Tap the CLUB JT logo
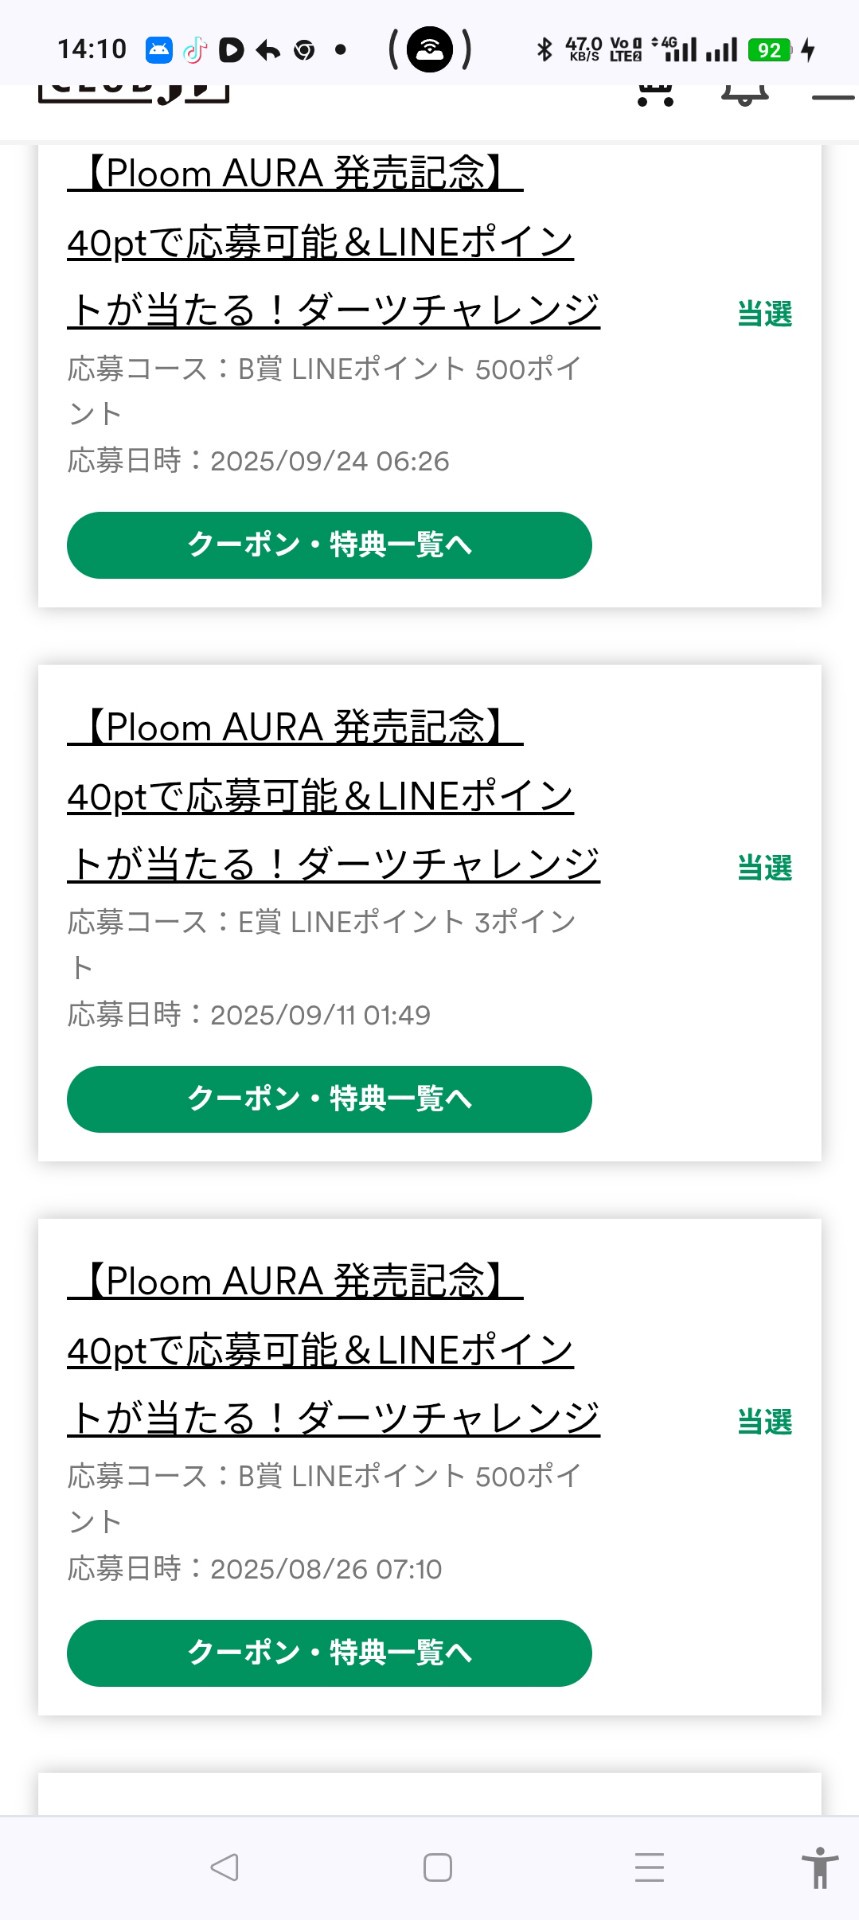Image resolution: width=859 pixels, height=1920 pixels. coord(134,93)
